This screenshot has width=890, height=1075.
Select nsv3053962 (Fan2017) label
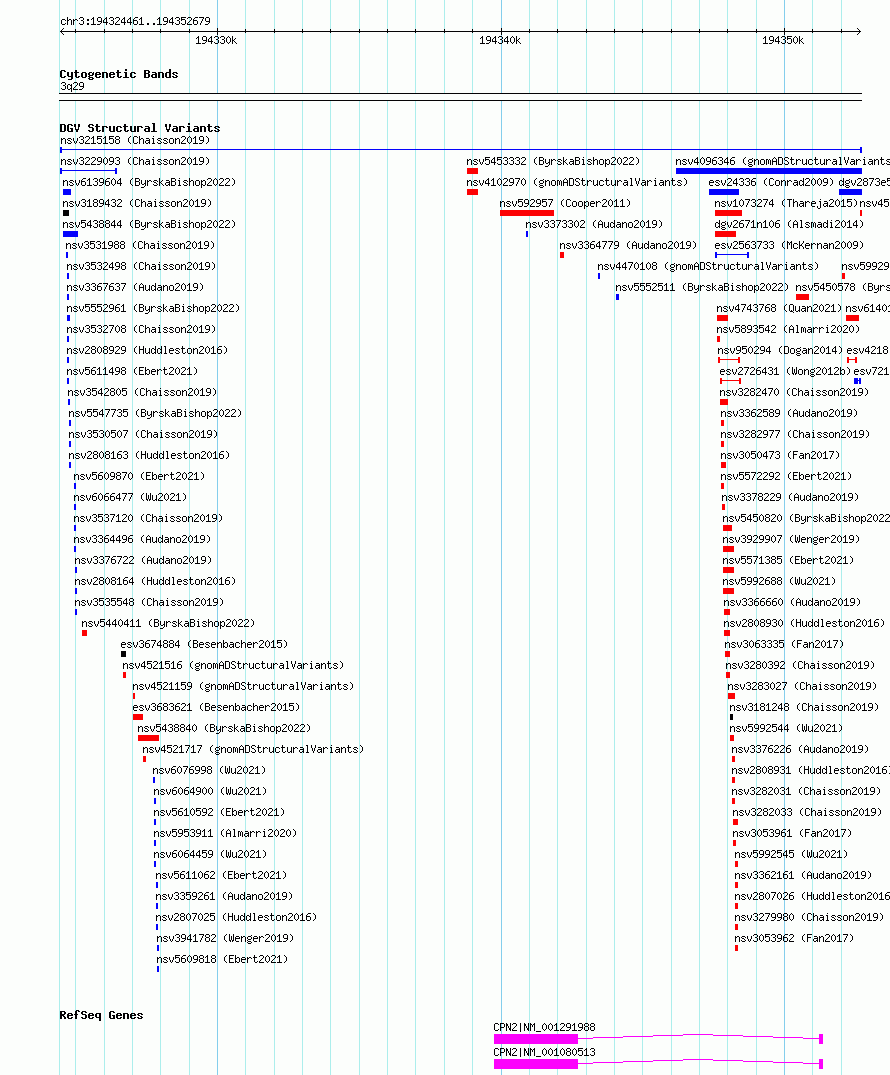point(794,939)
